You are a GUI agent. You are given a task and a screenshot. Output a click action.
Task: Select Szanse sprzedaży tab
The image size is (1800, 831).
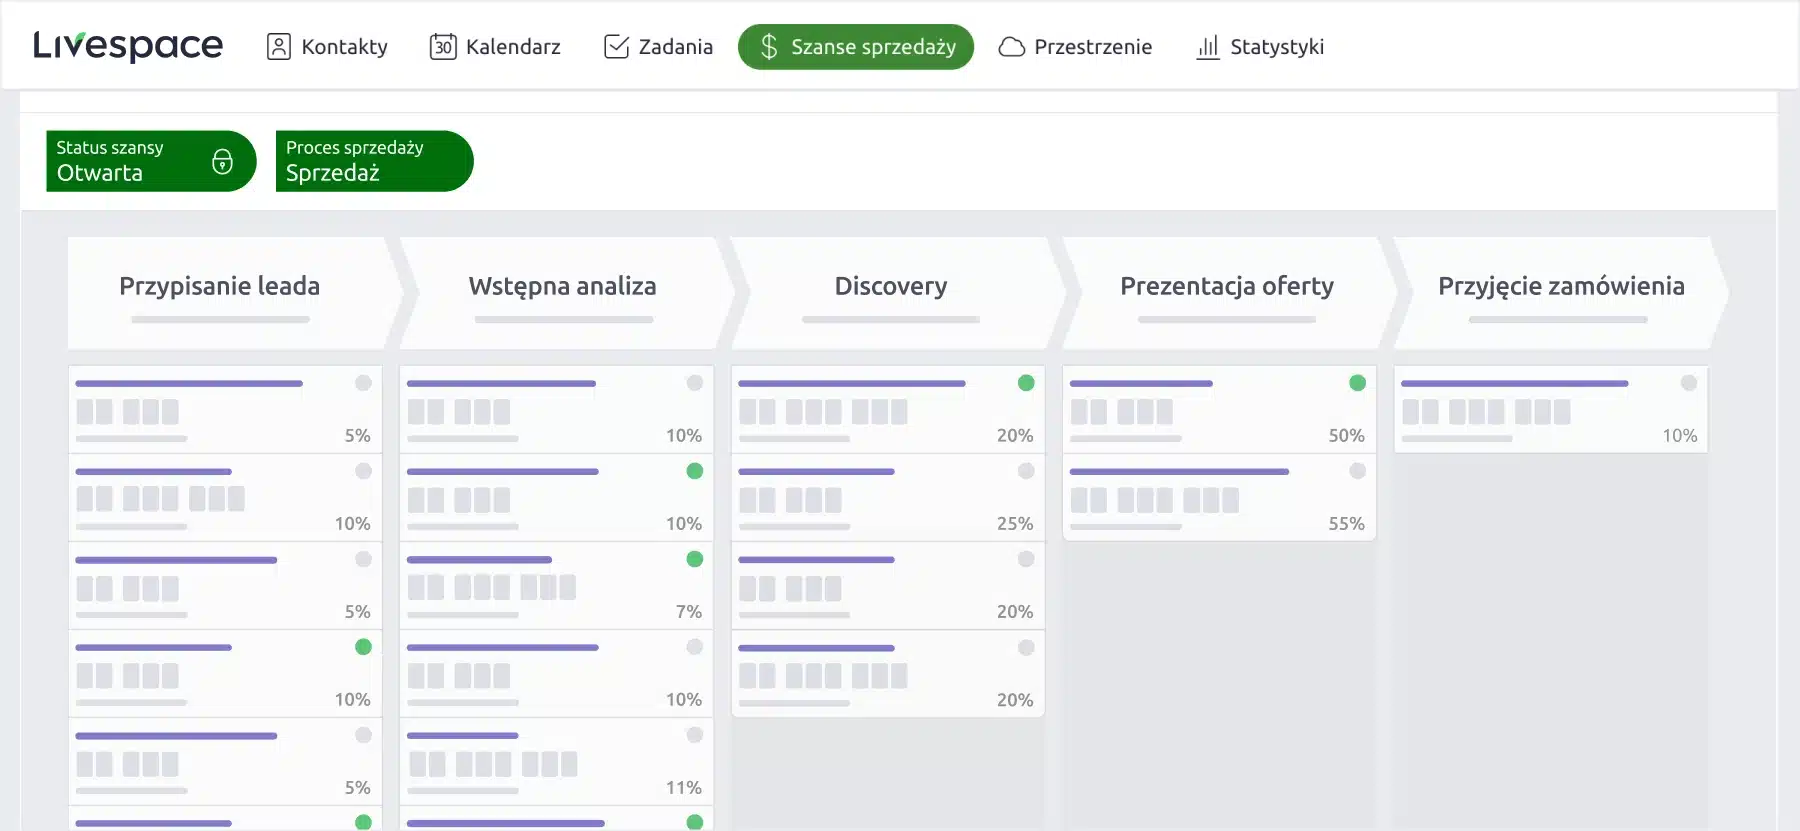pos(856,47)
